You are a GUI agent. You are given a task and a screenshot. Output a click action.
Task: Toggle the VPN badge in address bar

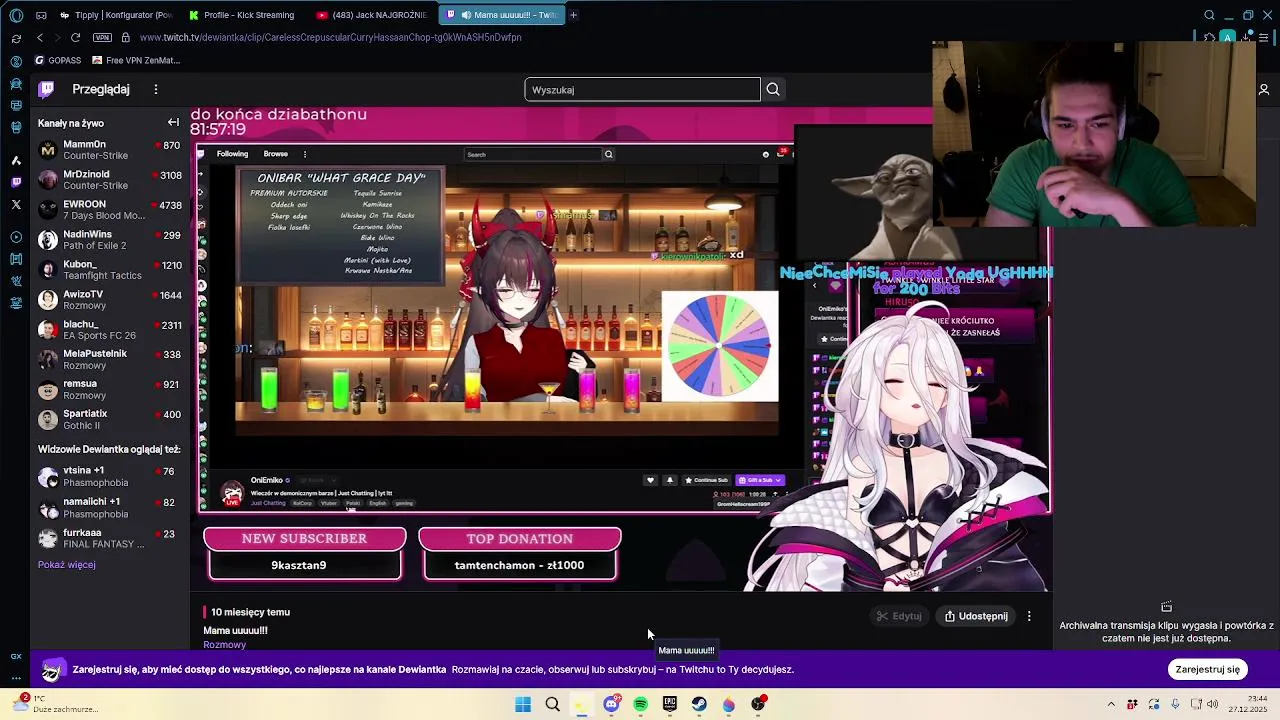(102, 37)
